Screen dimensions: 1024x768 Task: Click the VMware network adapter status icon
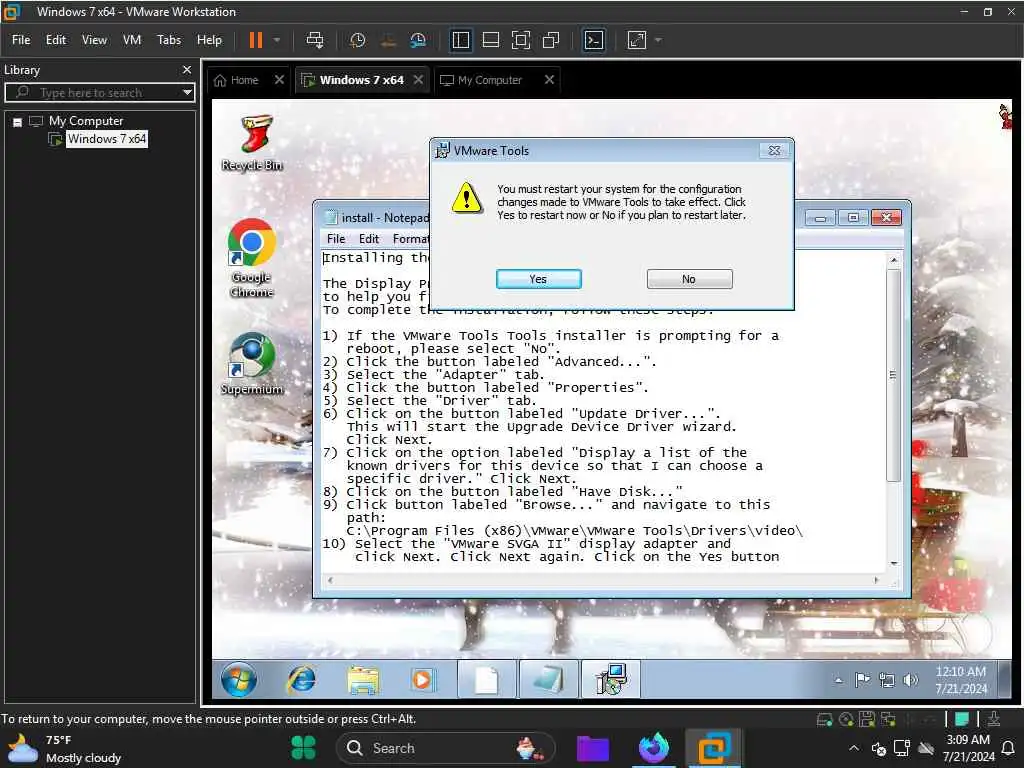point(888,720)
